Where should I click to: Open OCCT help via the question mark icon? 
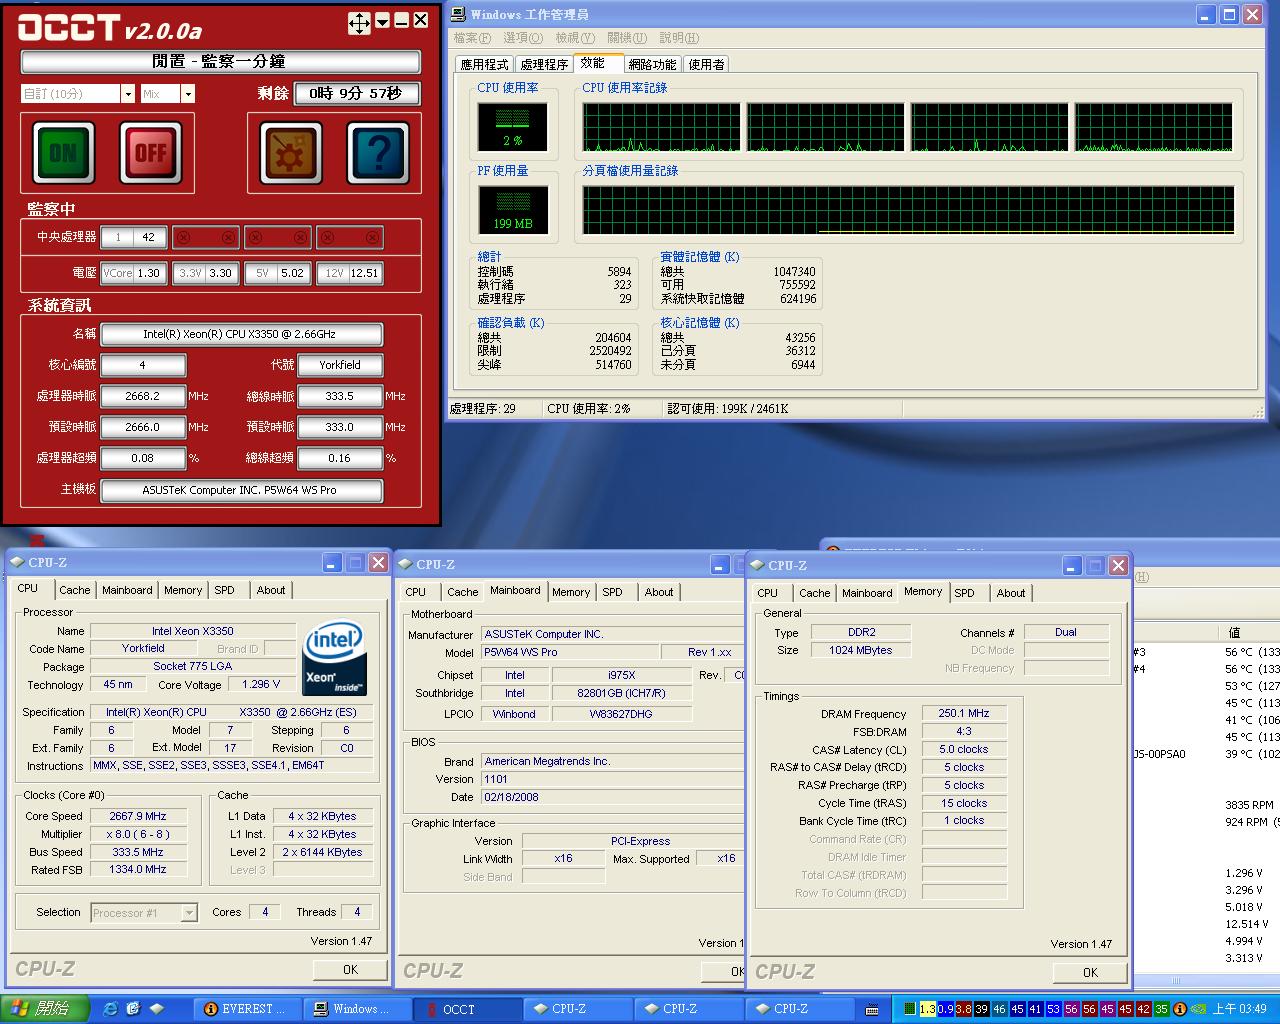378,153
